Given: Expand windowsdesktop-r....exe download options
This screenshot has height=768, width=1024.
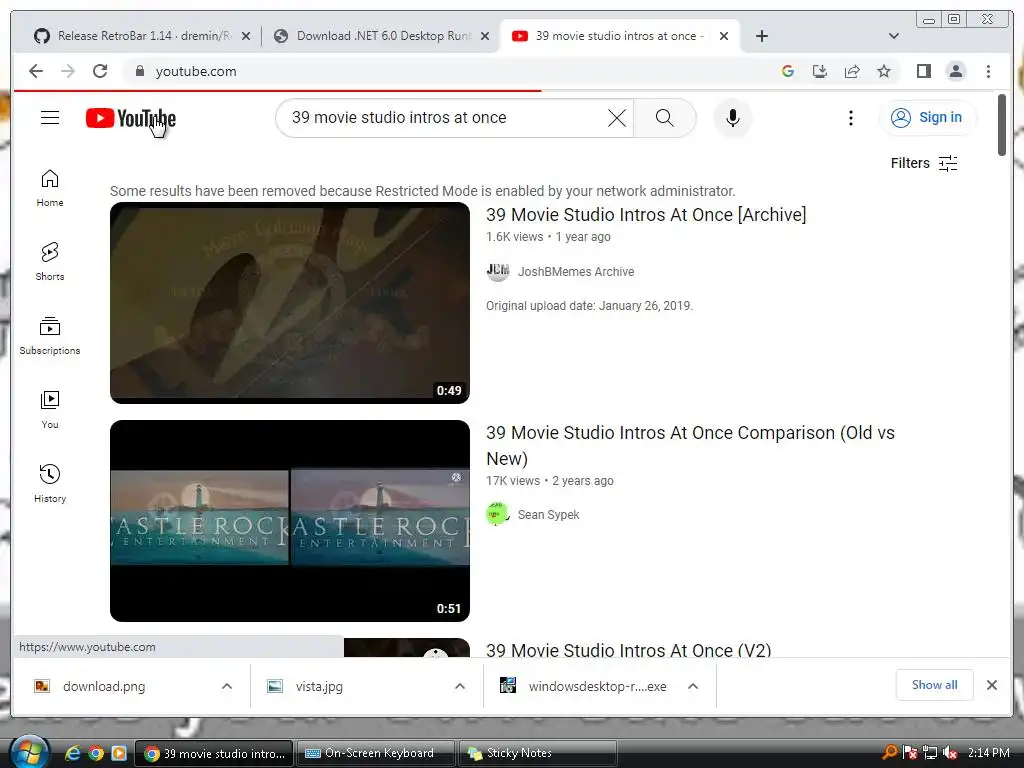Looking at the screenshot, I should pyautogui.click(x=693, y=686).
